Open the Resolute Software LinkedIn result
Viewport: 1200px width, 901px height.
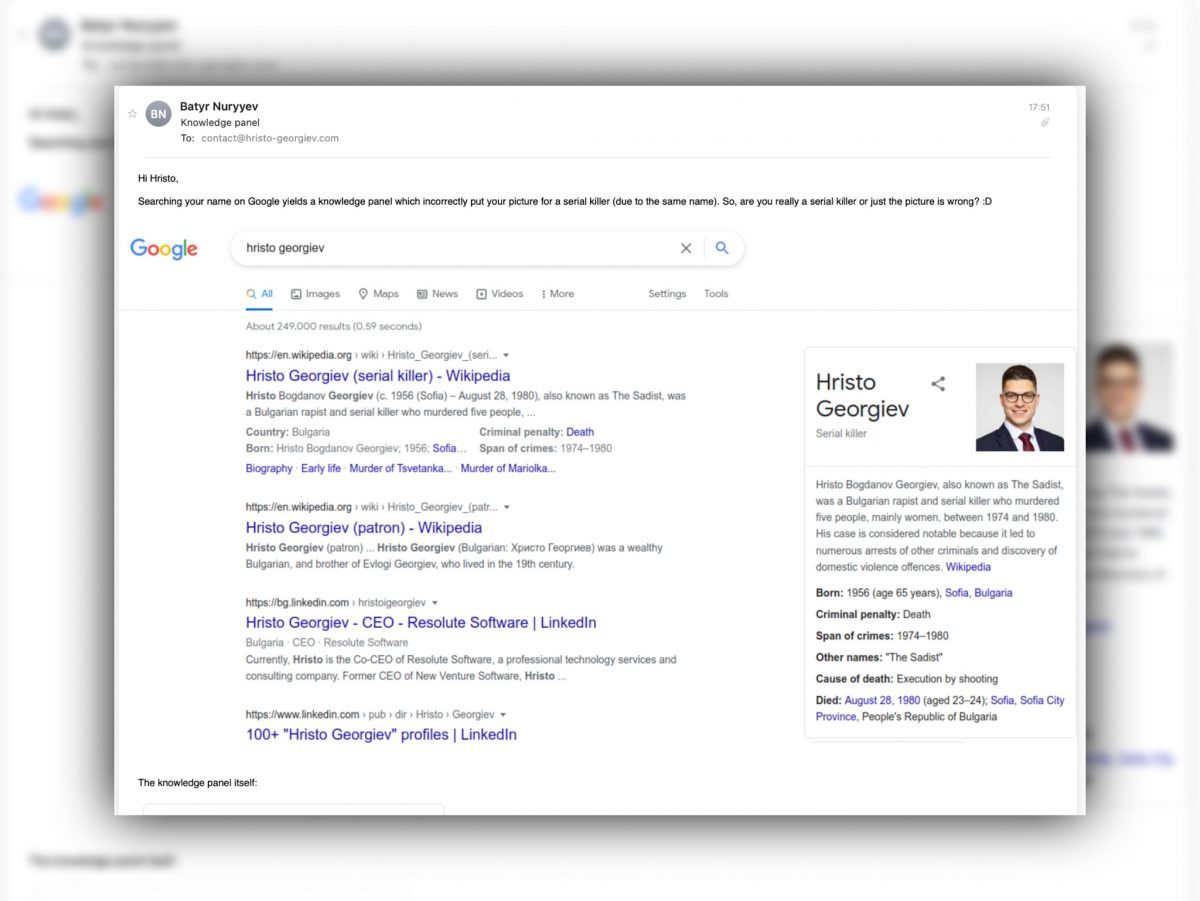421,623
